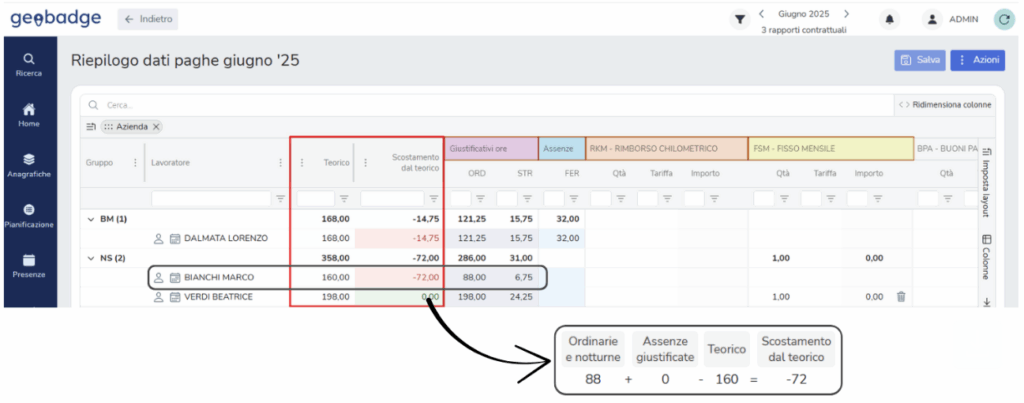1024x403 pixels.
Task: Click the person icon for DALMATA LORENZO
Action: coord(159,239)
